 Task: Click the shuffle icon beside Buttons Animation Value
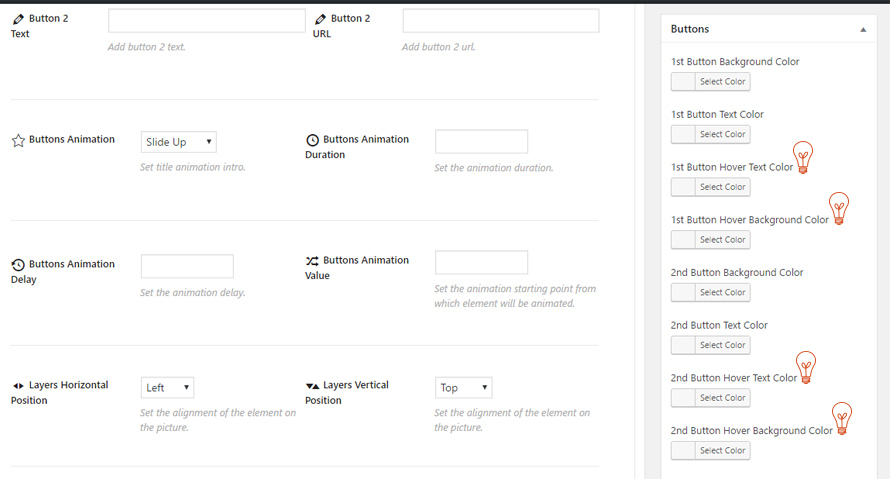[312, 261]
